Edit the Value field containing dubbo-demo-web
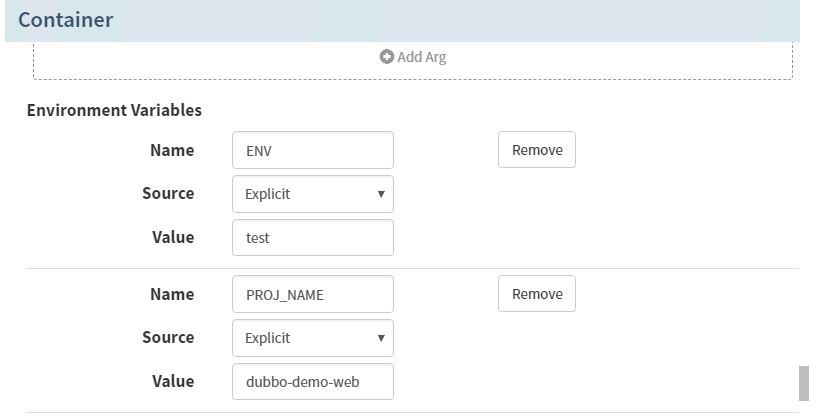 pos(312,382)
